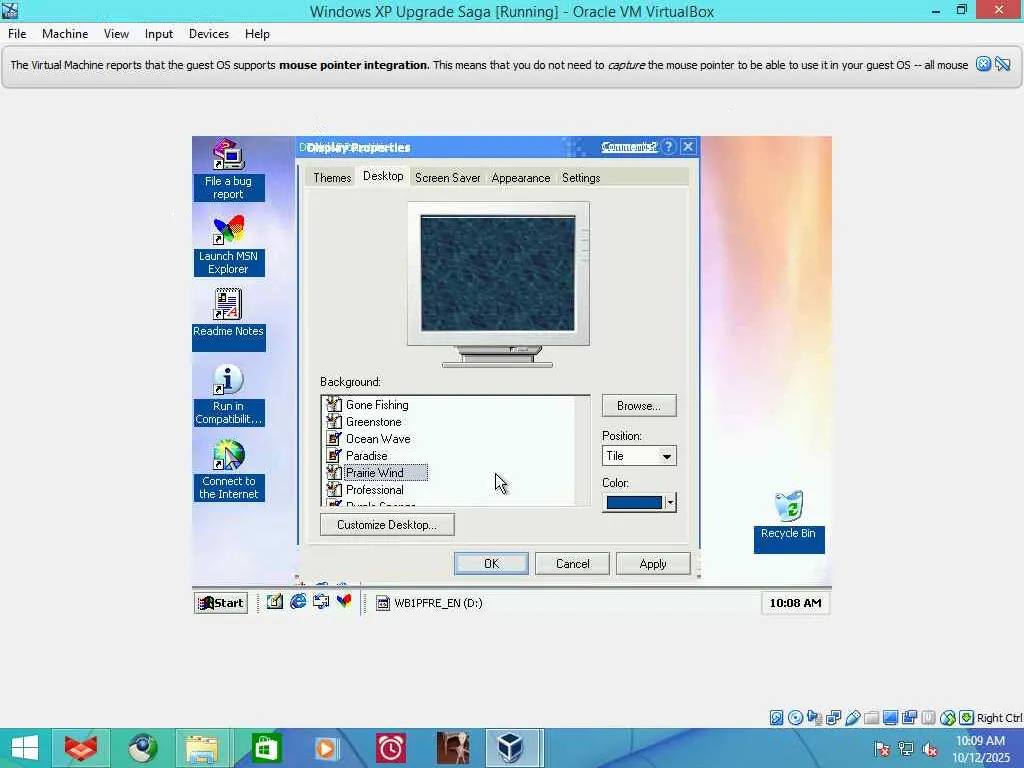Open the XP Start menu
Screen dimensions: 1024x768
221,603
